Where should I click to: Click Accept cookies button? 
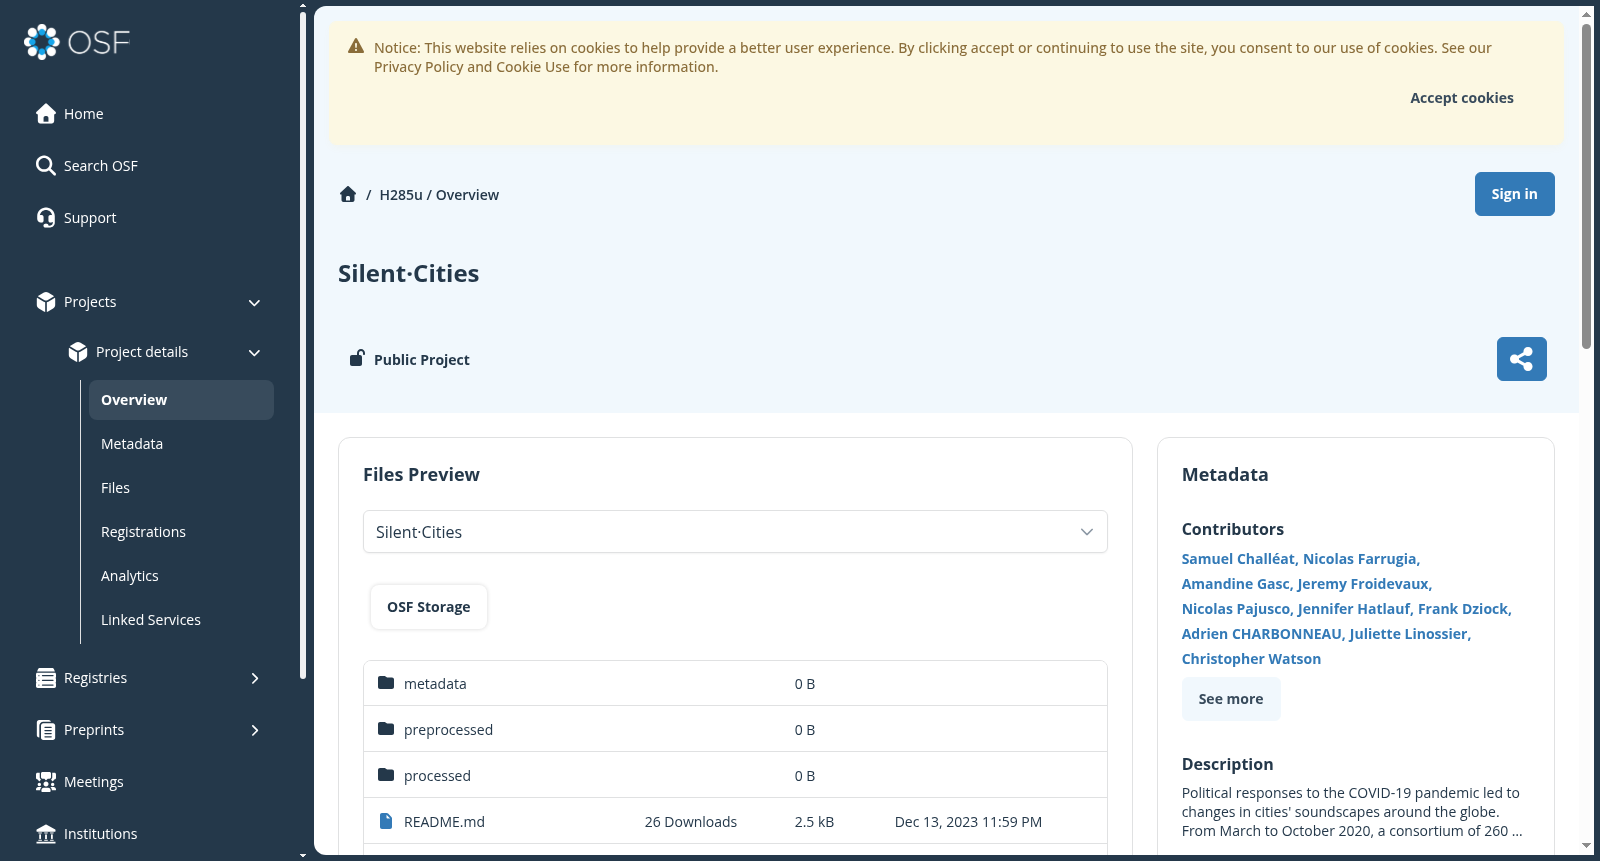[x=1461, y=98]
